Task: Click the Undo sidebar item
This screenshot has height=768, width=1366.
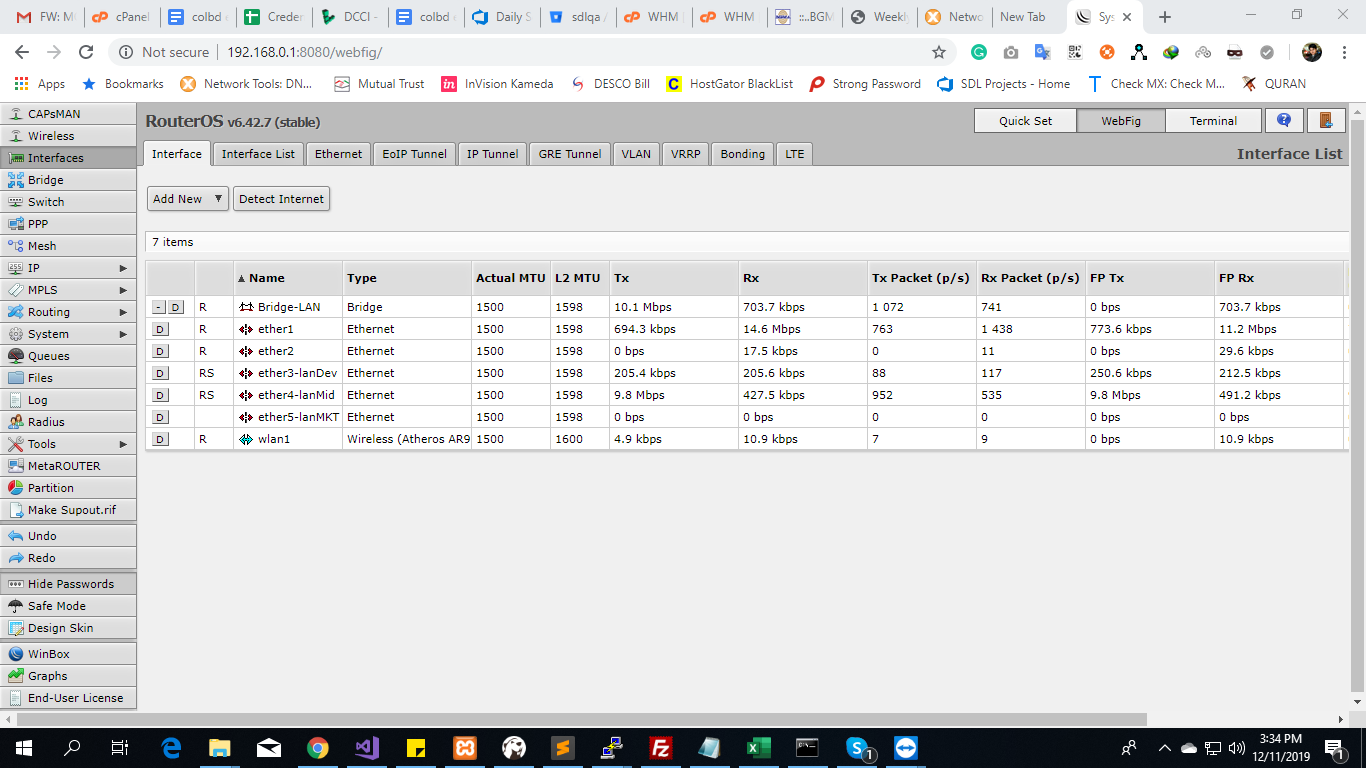Action: click(42, 536)
